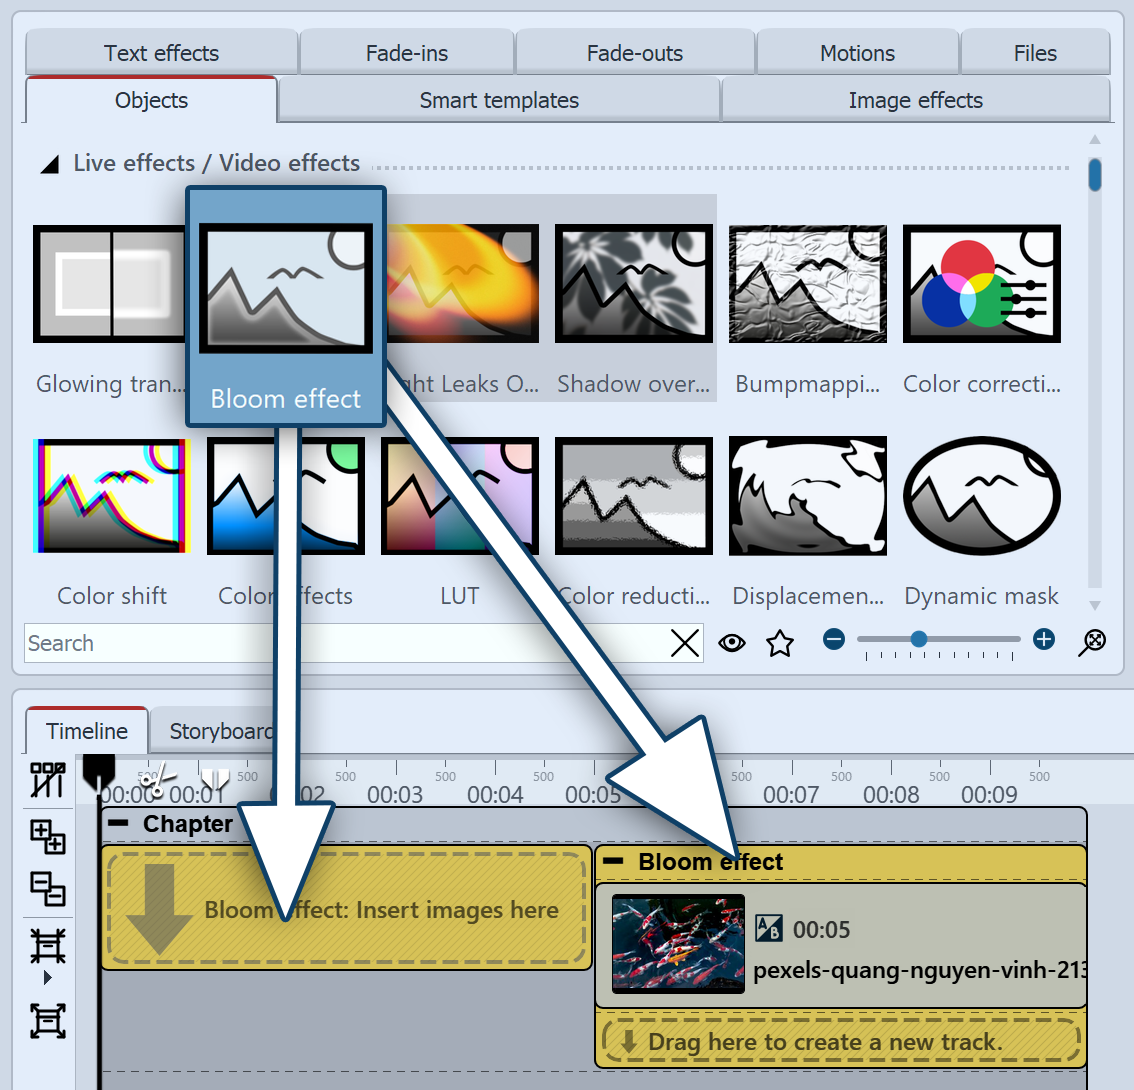Screen dimensions: 1134x1090
Task: Click the remove track minus icon
Action: (48, 890)
